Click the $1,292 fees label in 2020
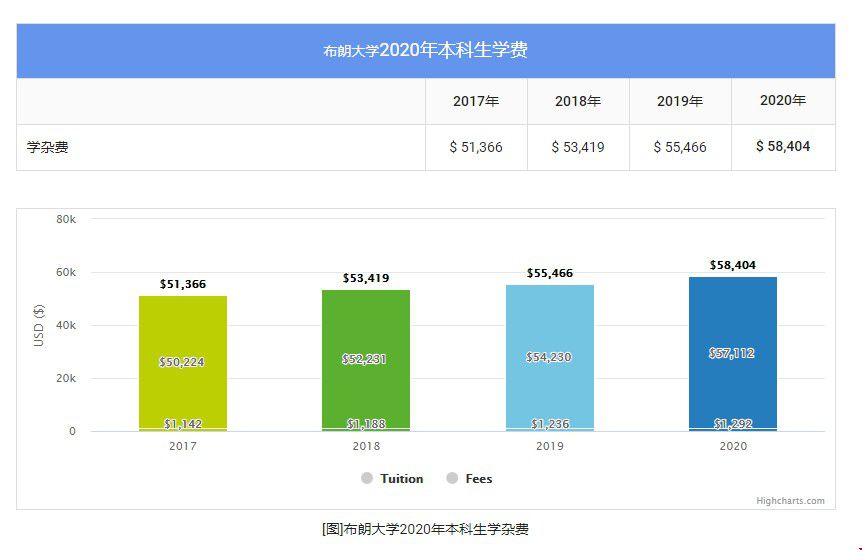Image resolution: width=862 pixels, height=550 pixels. [x=733, y=424]
